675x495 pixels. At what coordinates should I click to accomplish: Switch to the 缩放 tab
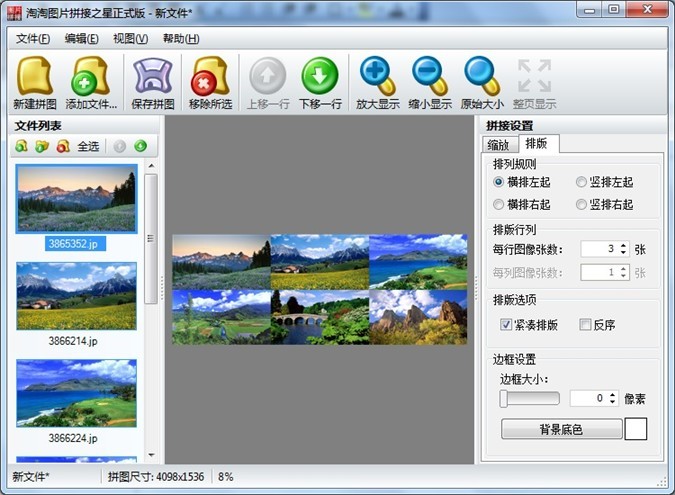point(499,145)
